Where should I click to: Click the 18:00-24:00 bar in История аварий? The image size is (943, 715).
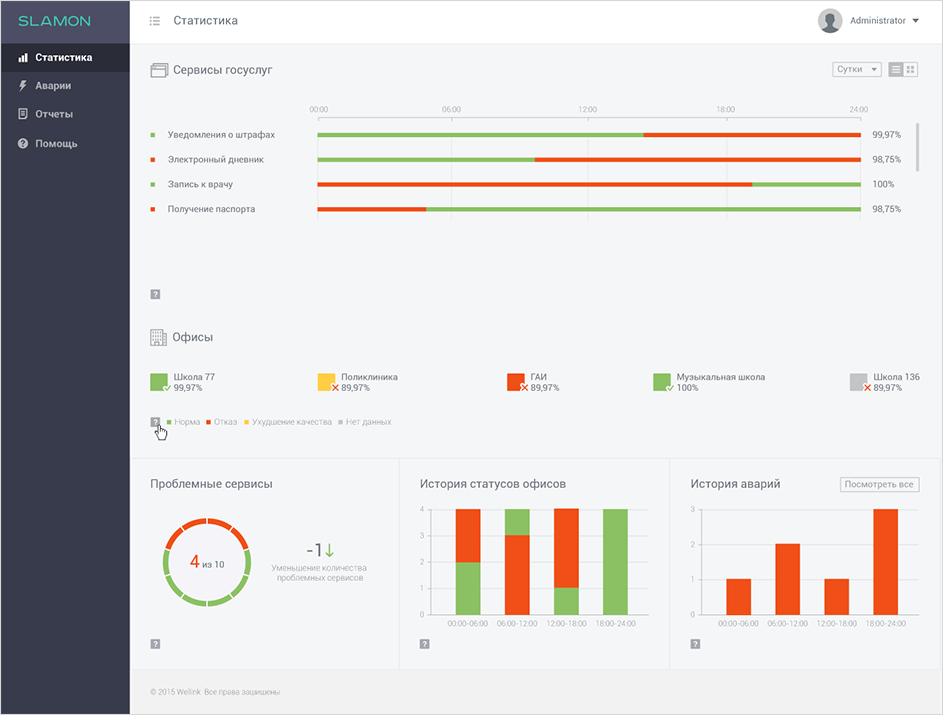click(x=885, y=562)
